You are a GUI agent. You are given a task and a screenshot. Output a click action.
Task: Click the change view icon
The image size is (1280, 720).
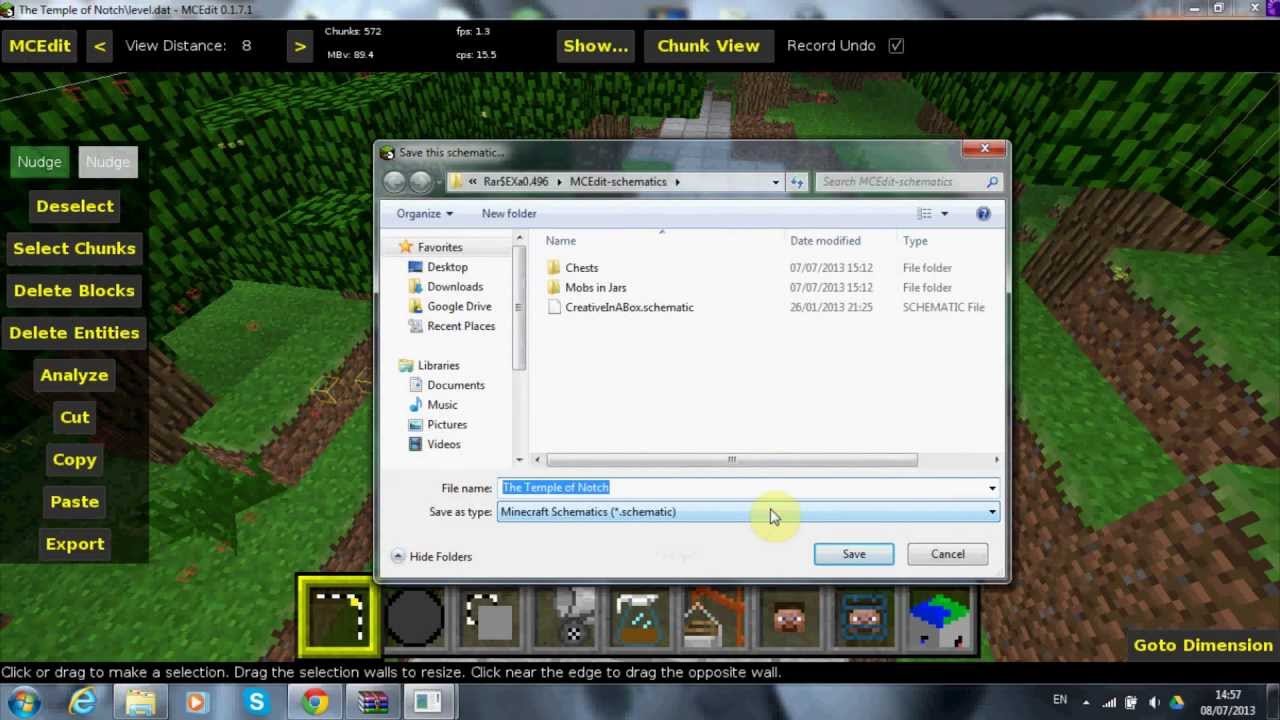point(925,213)
